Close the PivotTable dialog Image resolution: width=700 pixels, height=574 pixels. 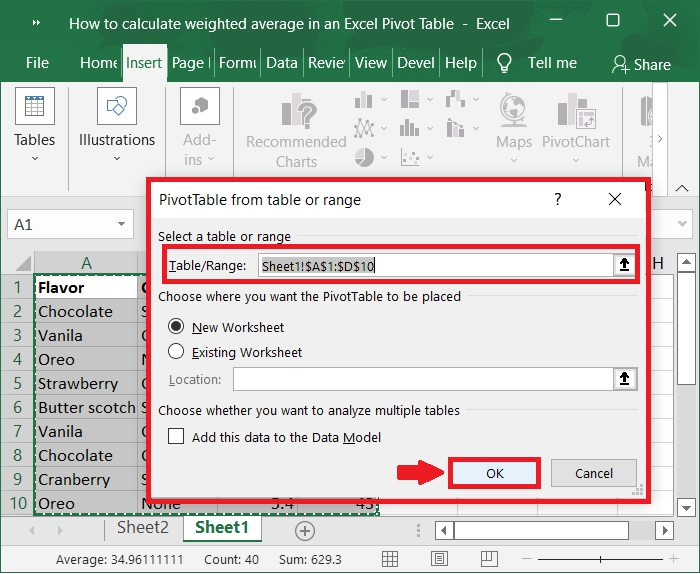coord(615,199)
